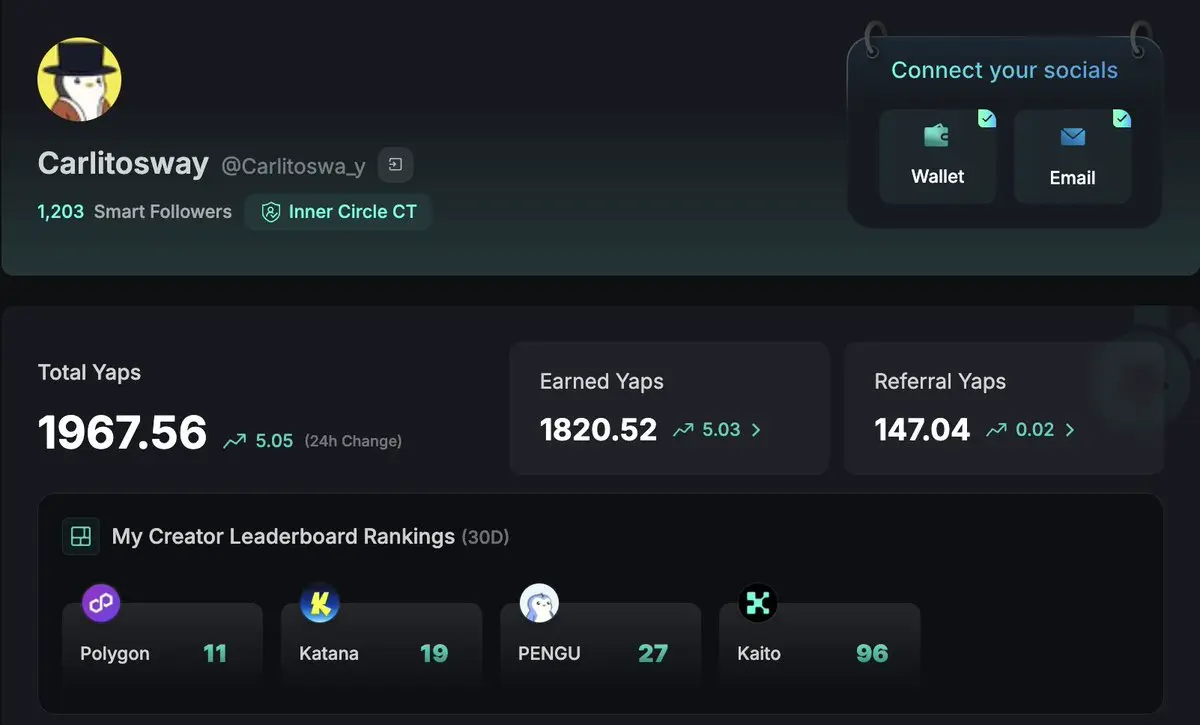
Task: Click the 1,203 Smart Followers count
Action: pos(134,212)
